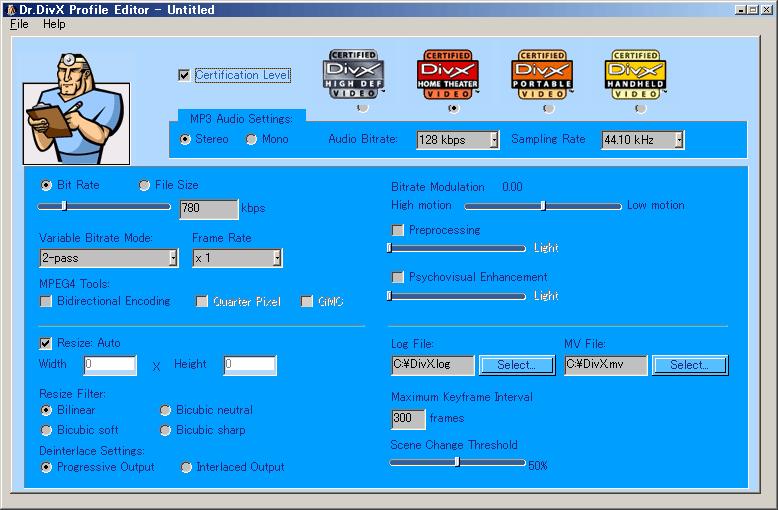Choose Stereo audio mode

[185, 139]
